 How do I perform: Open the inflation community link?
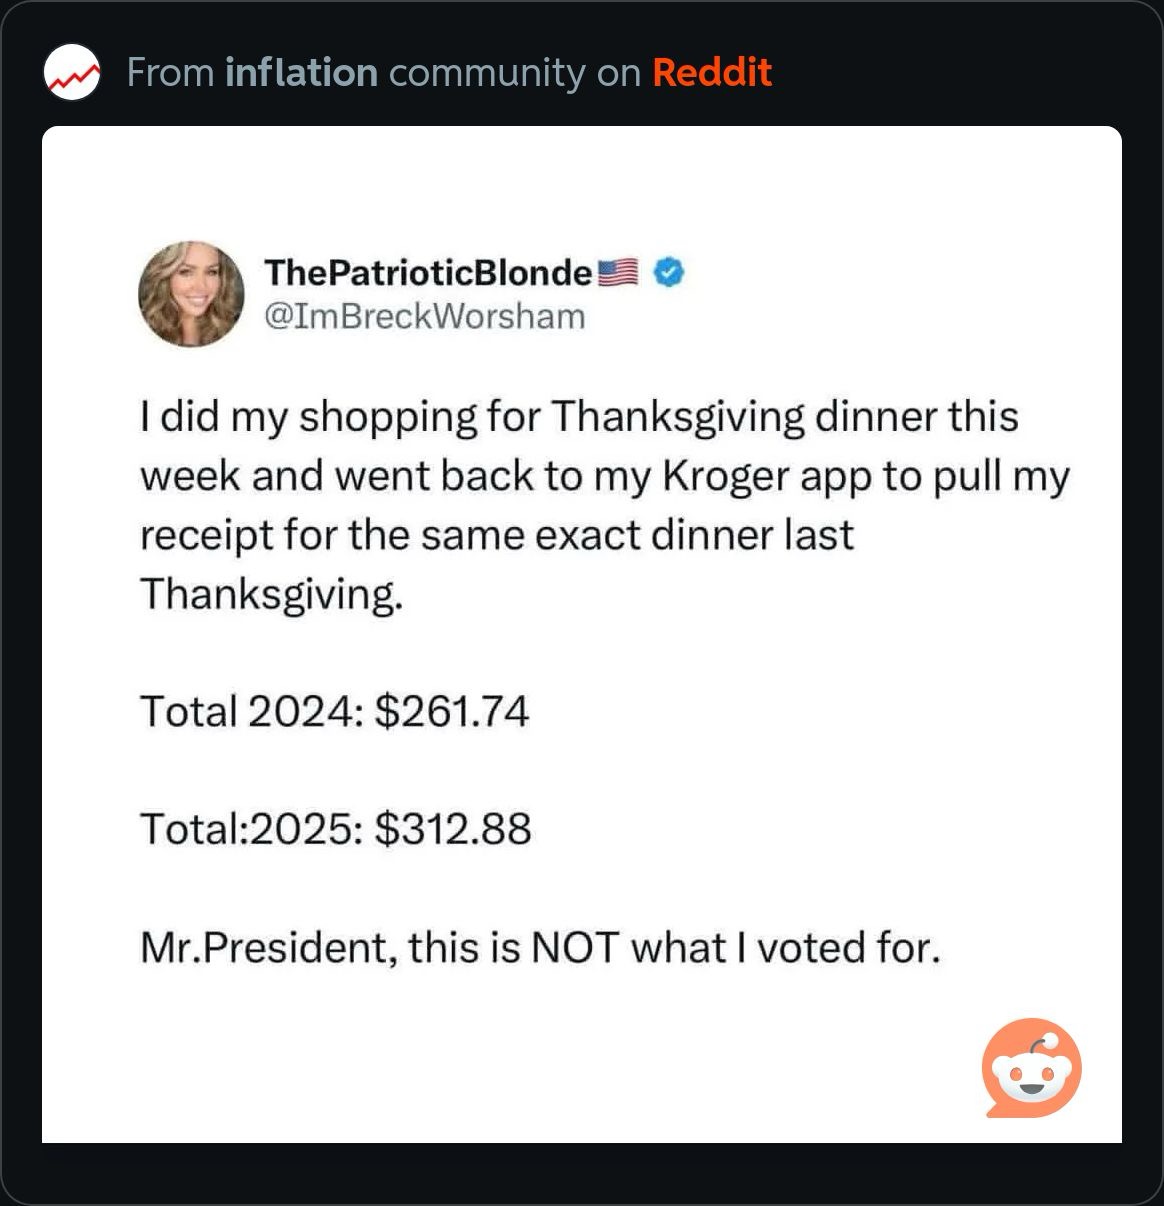coord(301,73)
